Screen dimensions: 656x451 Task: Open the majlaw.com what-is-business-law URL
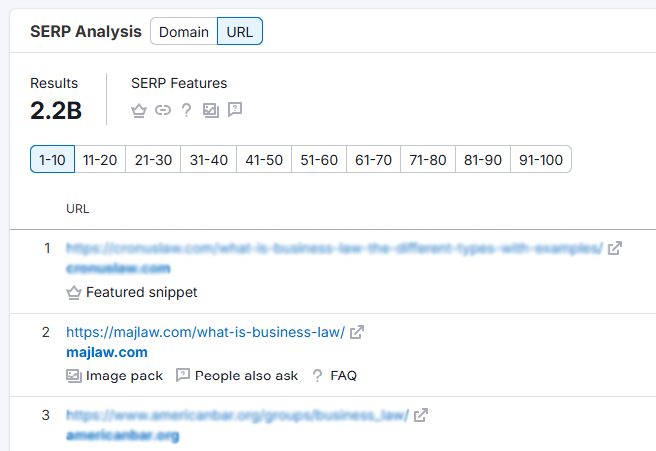(205, 332)
